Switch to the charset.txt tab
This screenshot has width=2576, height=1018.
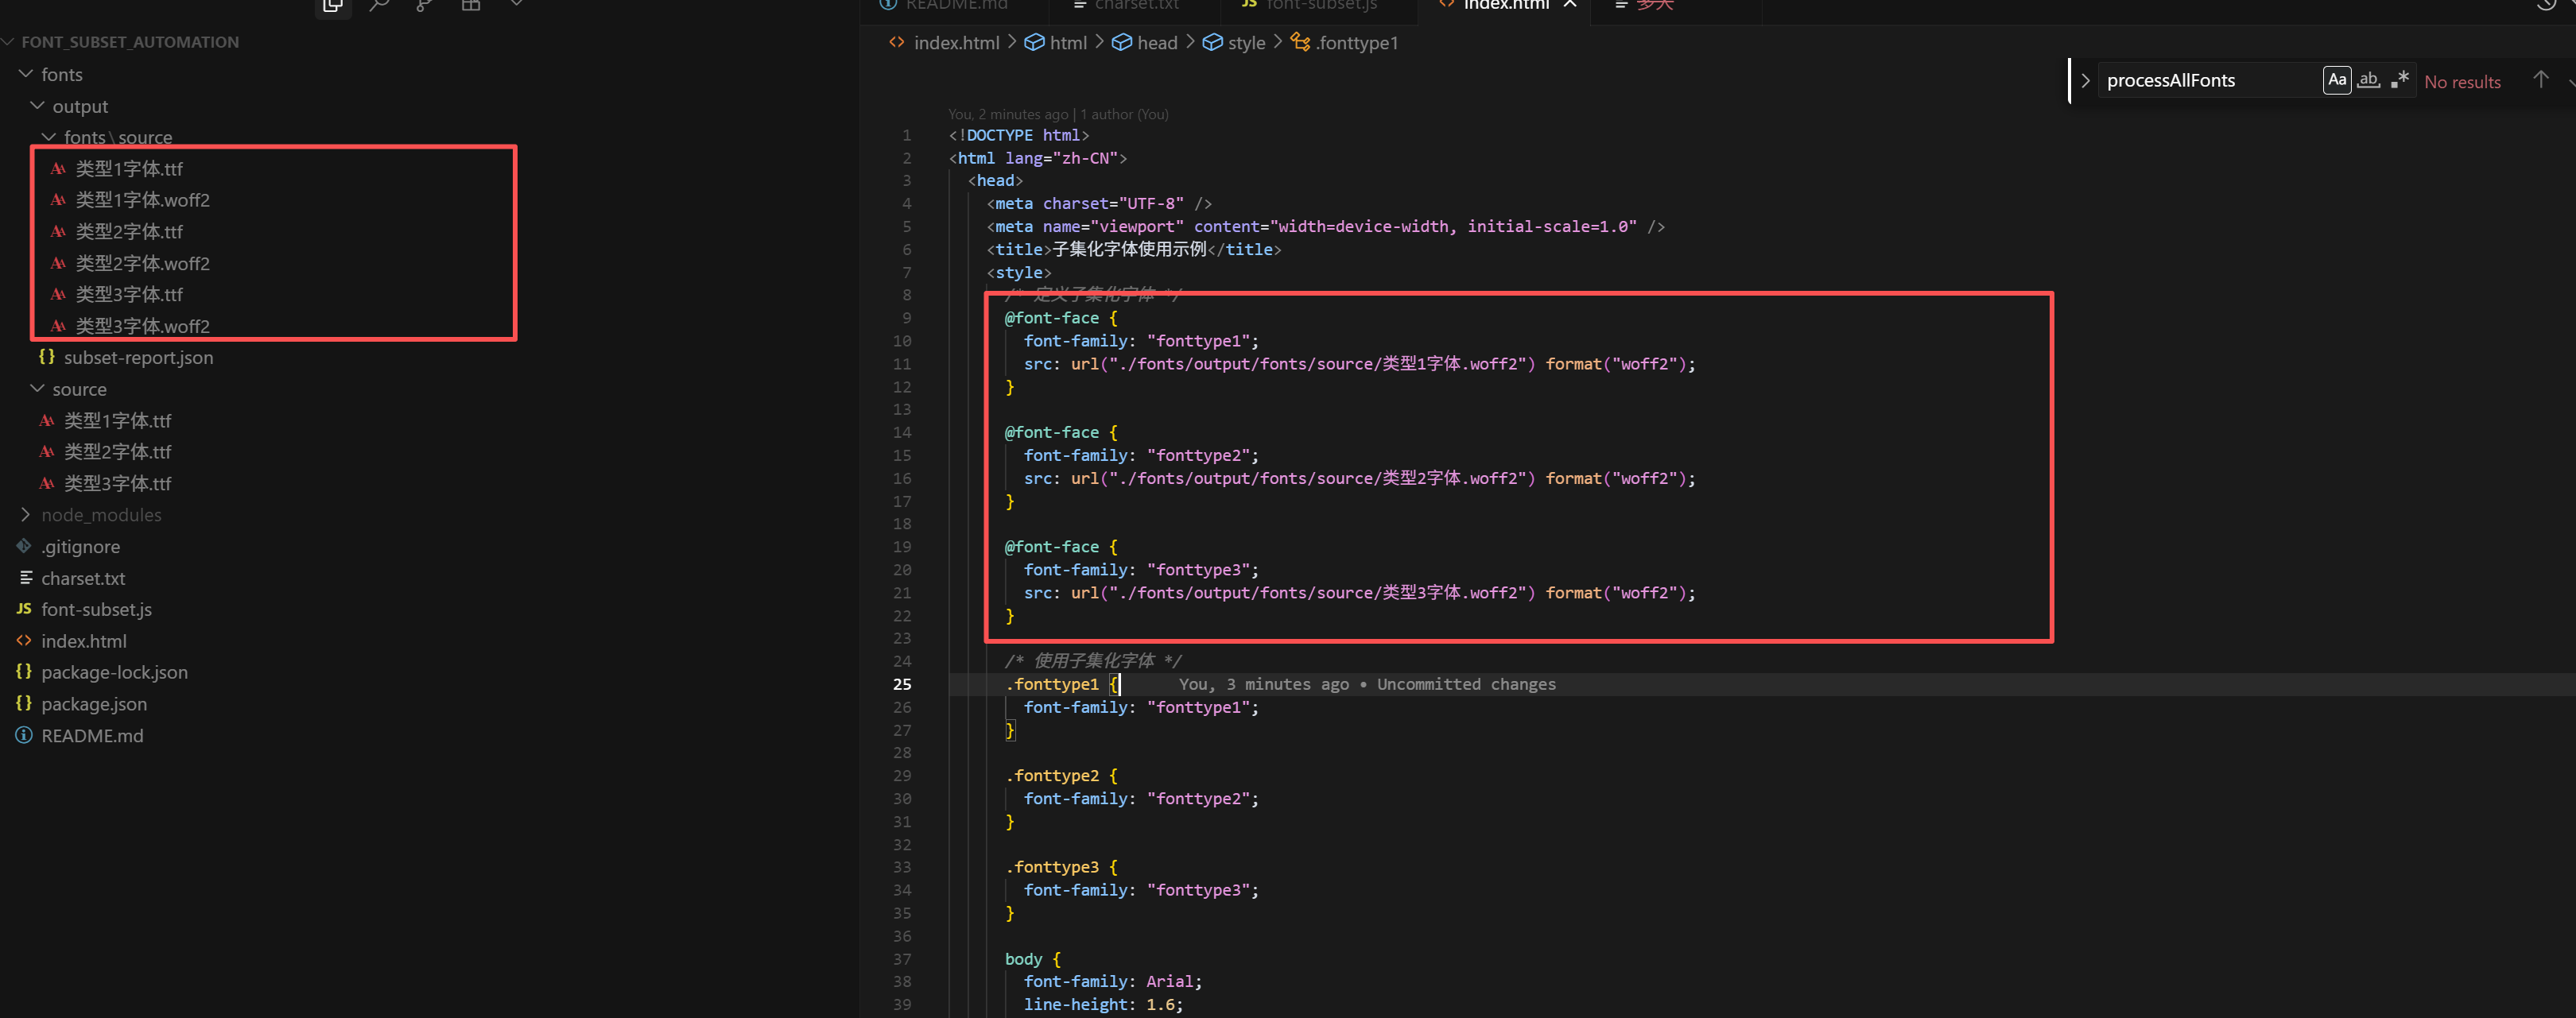pos(1136,6)
